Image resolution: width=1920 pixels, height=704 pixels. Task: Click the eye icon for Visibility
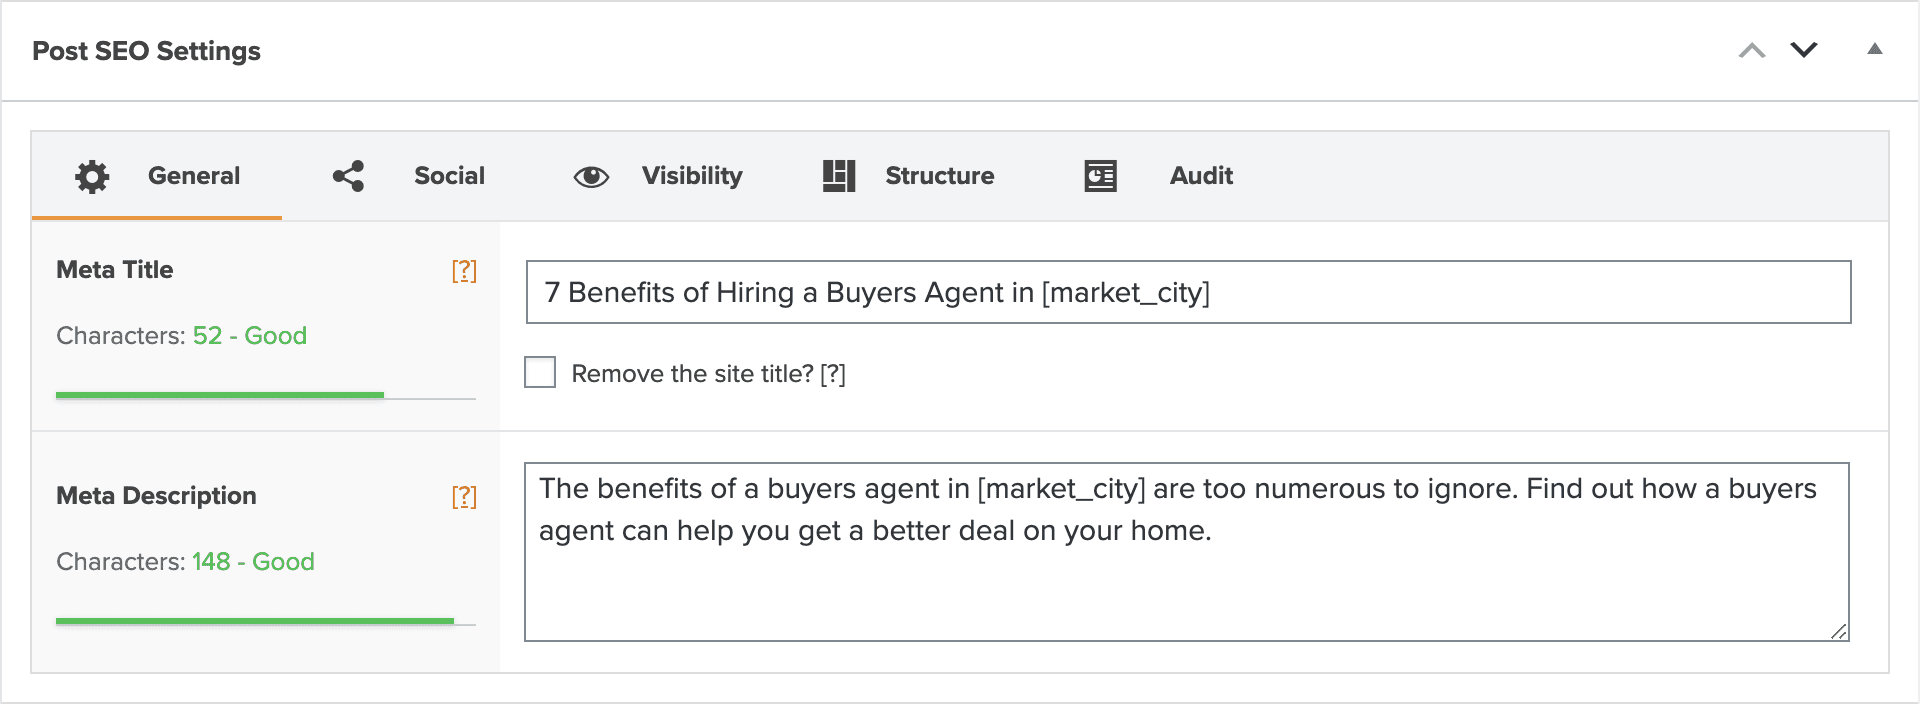point(591,177)
